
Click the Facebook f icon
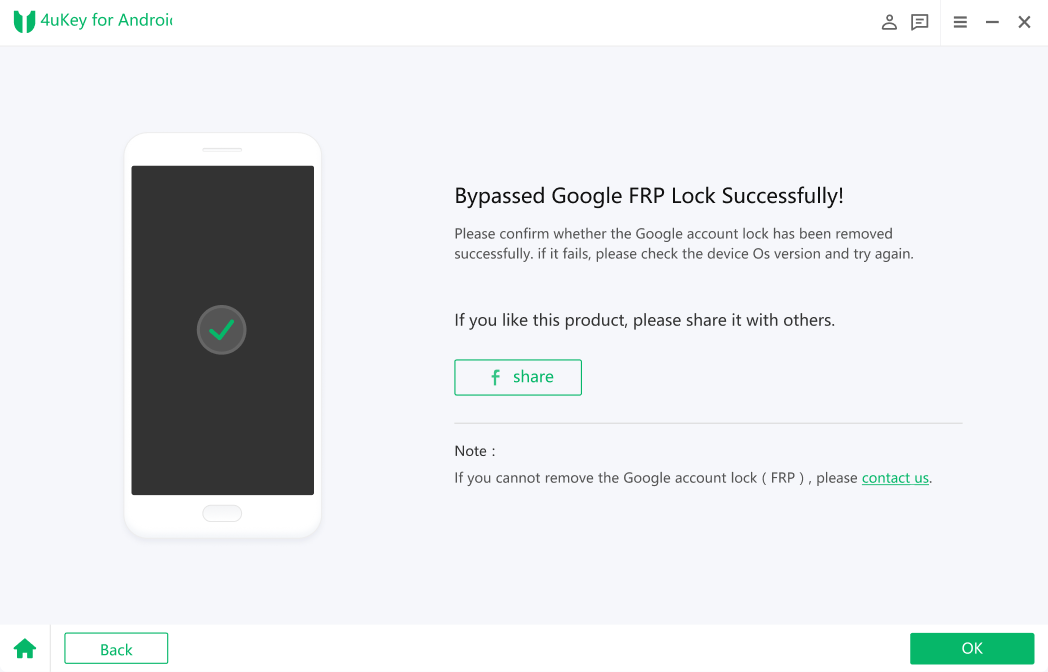coord(495,377)
